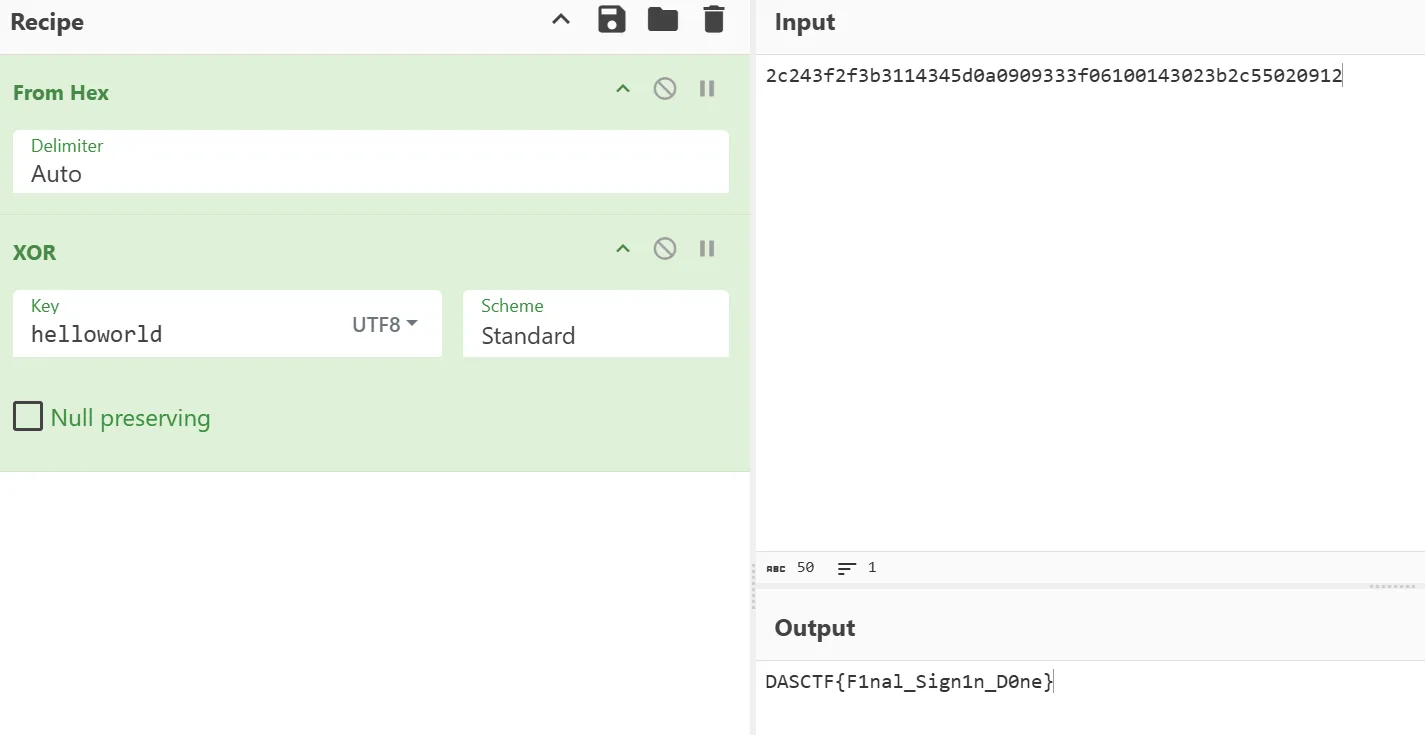The height and width of the screenshot is (735, 1425).
Task: Clear recipe with trash icon
Action: tap(713, 20)
